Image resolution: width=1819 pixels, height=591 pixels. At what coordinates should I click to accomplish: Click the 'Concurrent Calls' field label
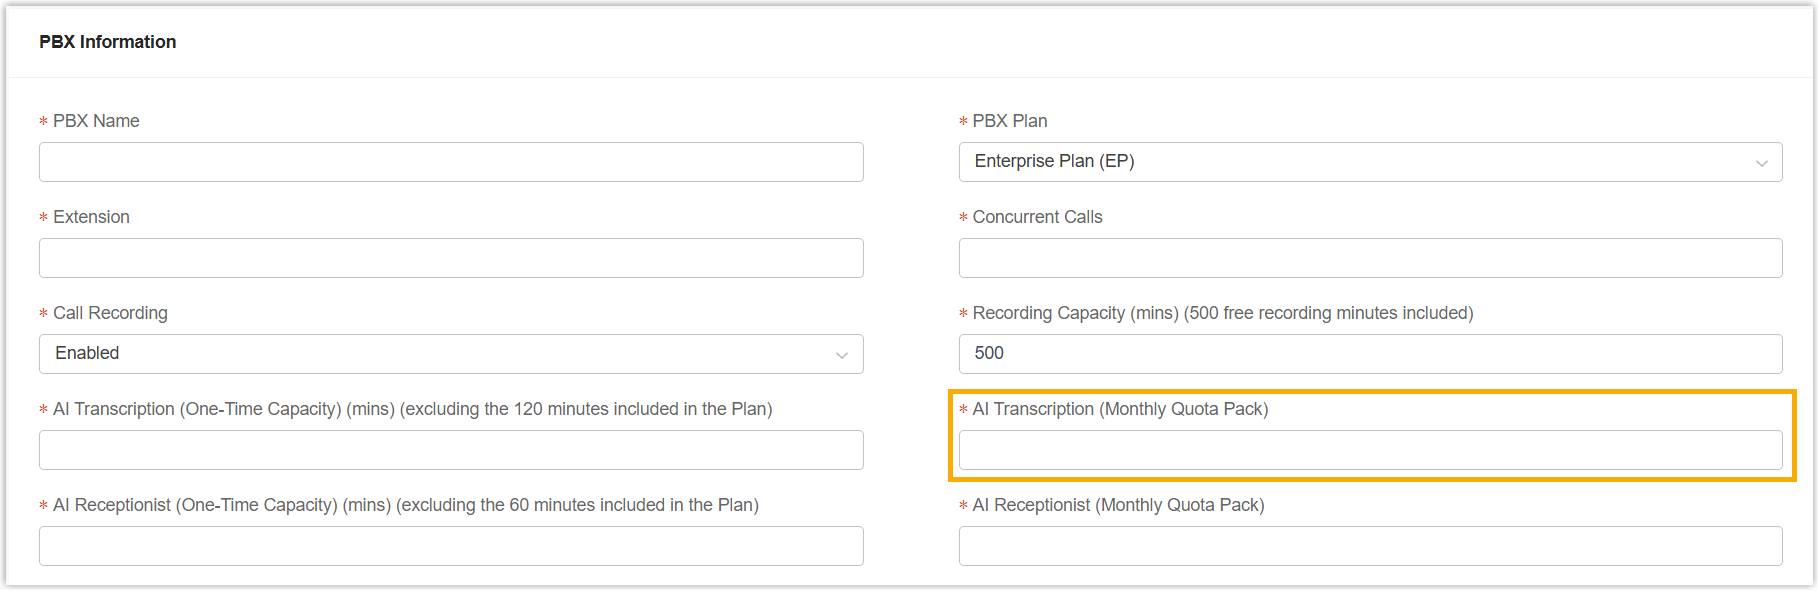[1037, 217]
